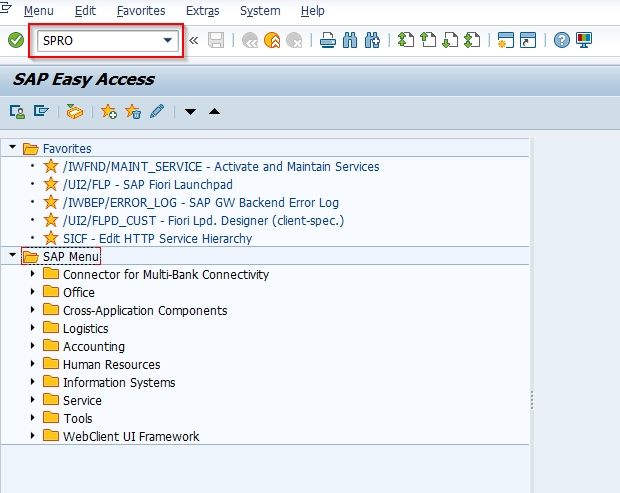Click the window control icon left of Menu
The width and height of the screenshot is (620, 493).
point(6,9)
